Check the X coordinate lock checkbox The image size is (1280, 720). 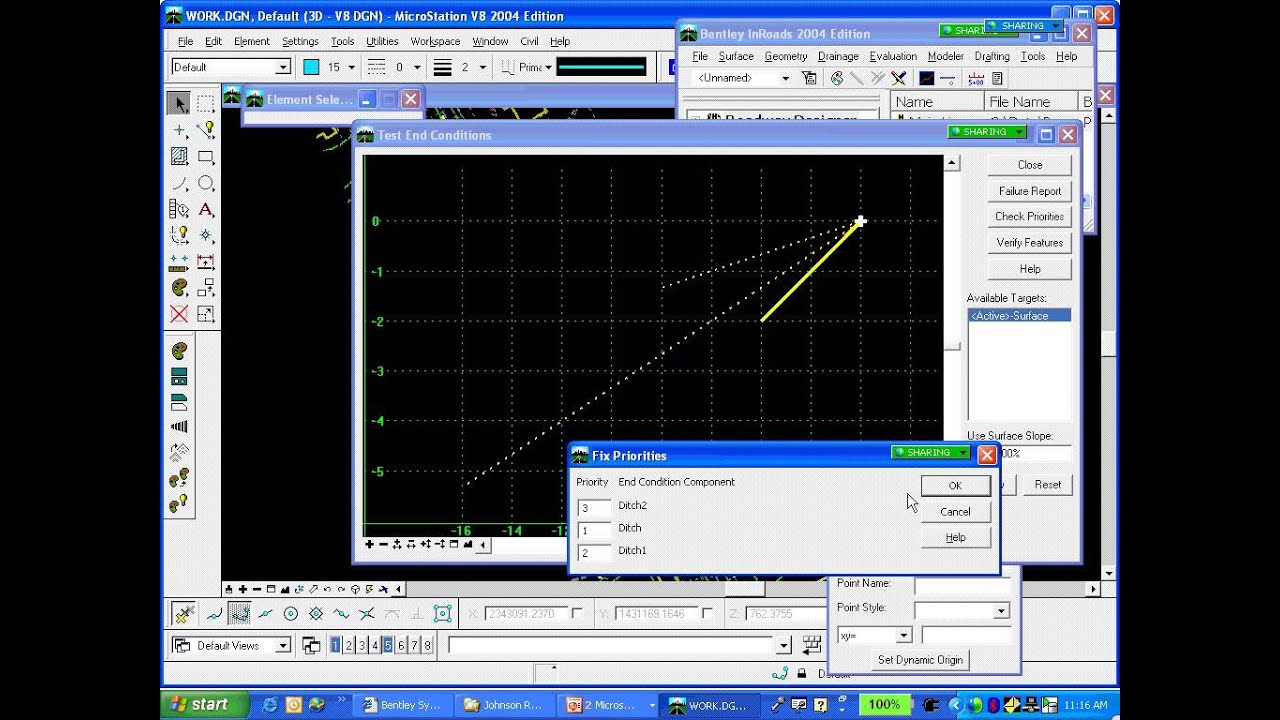[577, 613]
